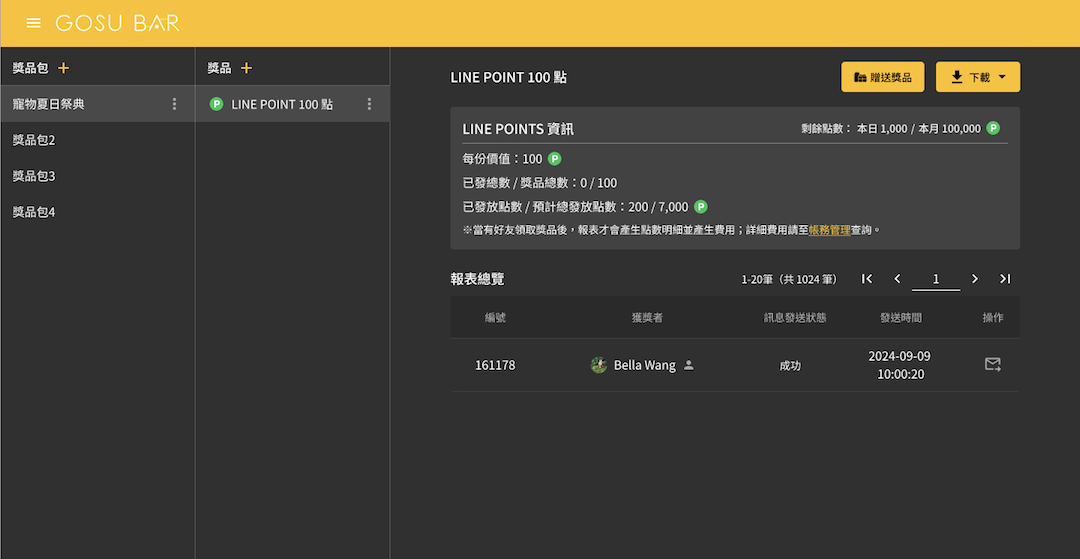Click Bella Wang's avatar thumbnail
This screenshot has width=1080, height=559.
599,365
